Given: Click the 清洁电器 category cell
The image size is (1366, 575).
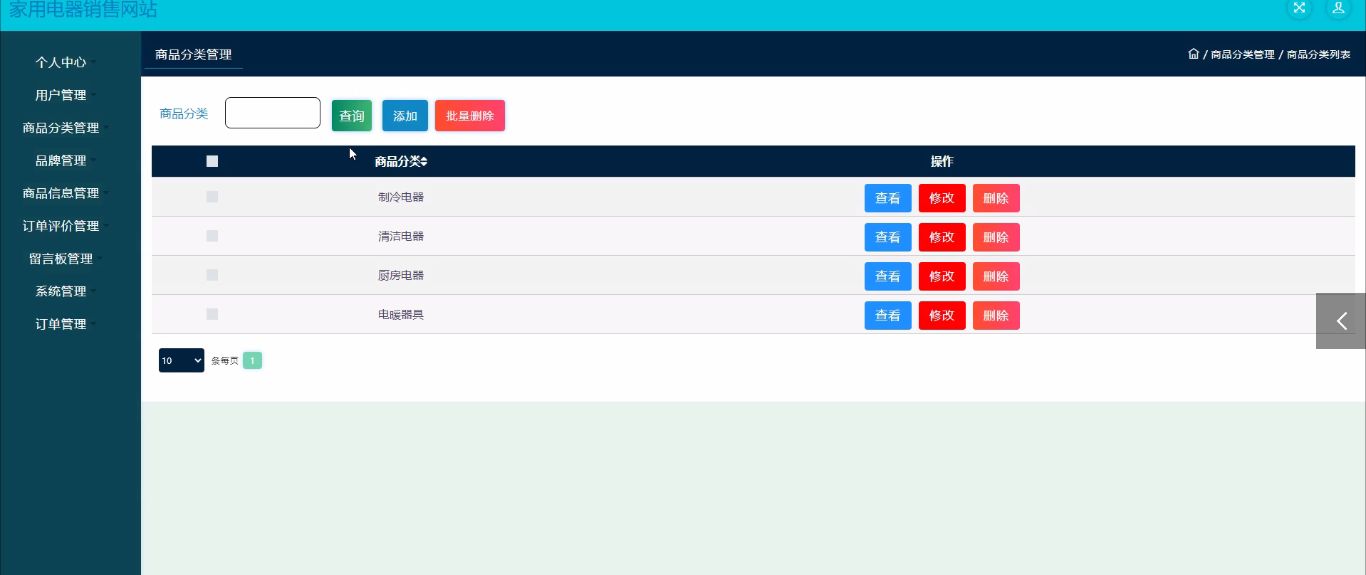Looking at the screenshot, I should pos(401,236).
